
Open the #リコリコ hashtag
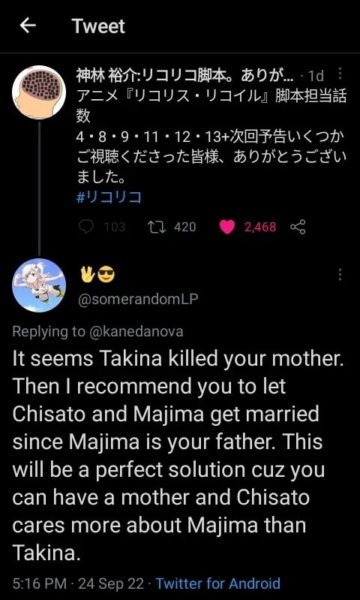[109, 198]
